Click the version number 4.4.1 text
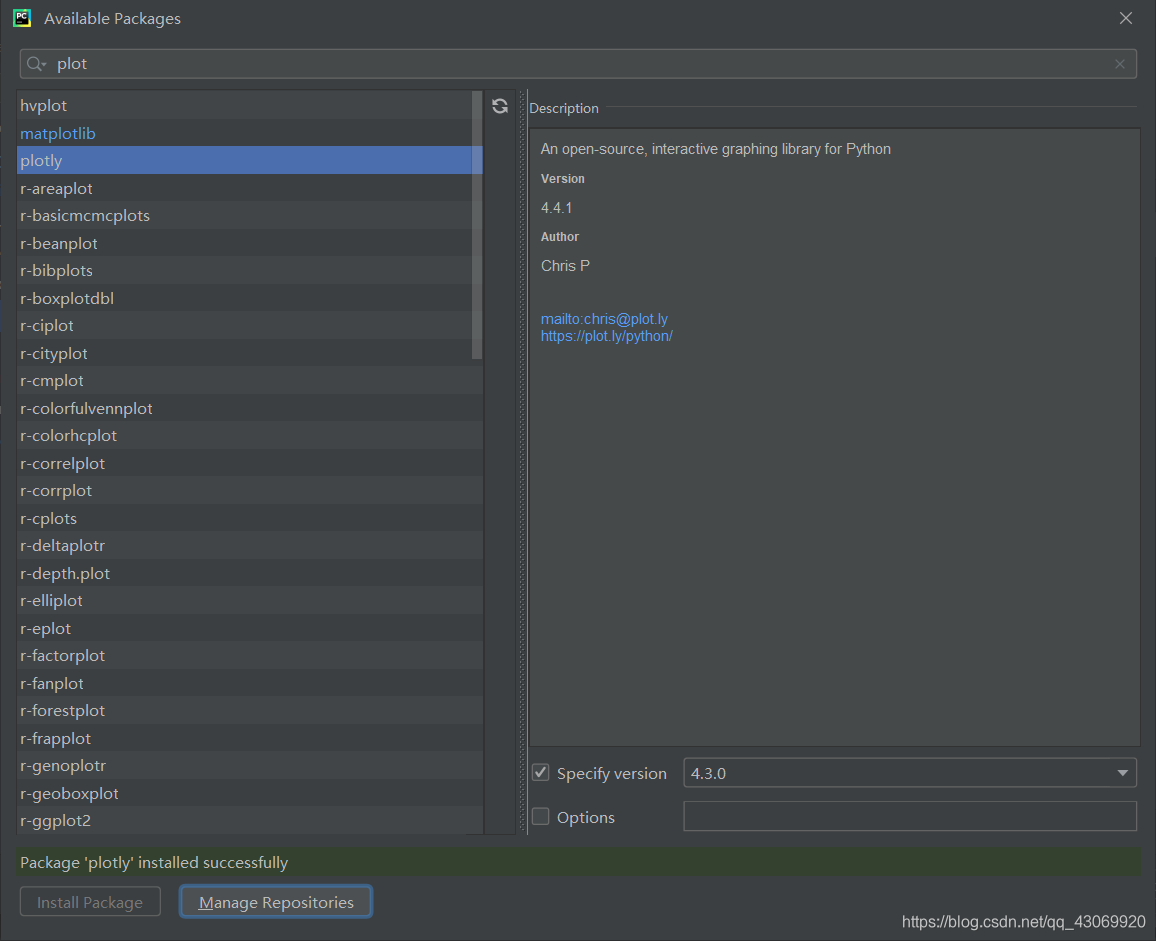The height and width of the screenshot is (941, 1156). (557, 208)
